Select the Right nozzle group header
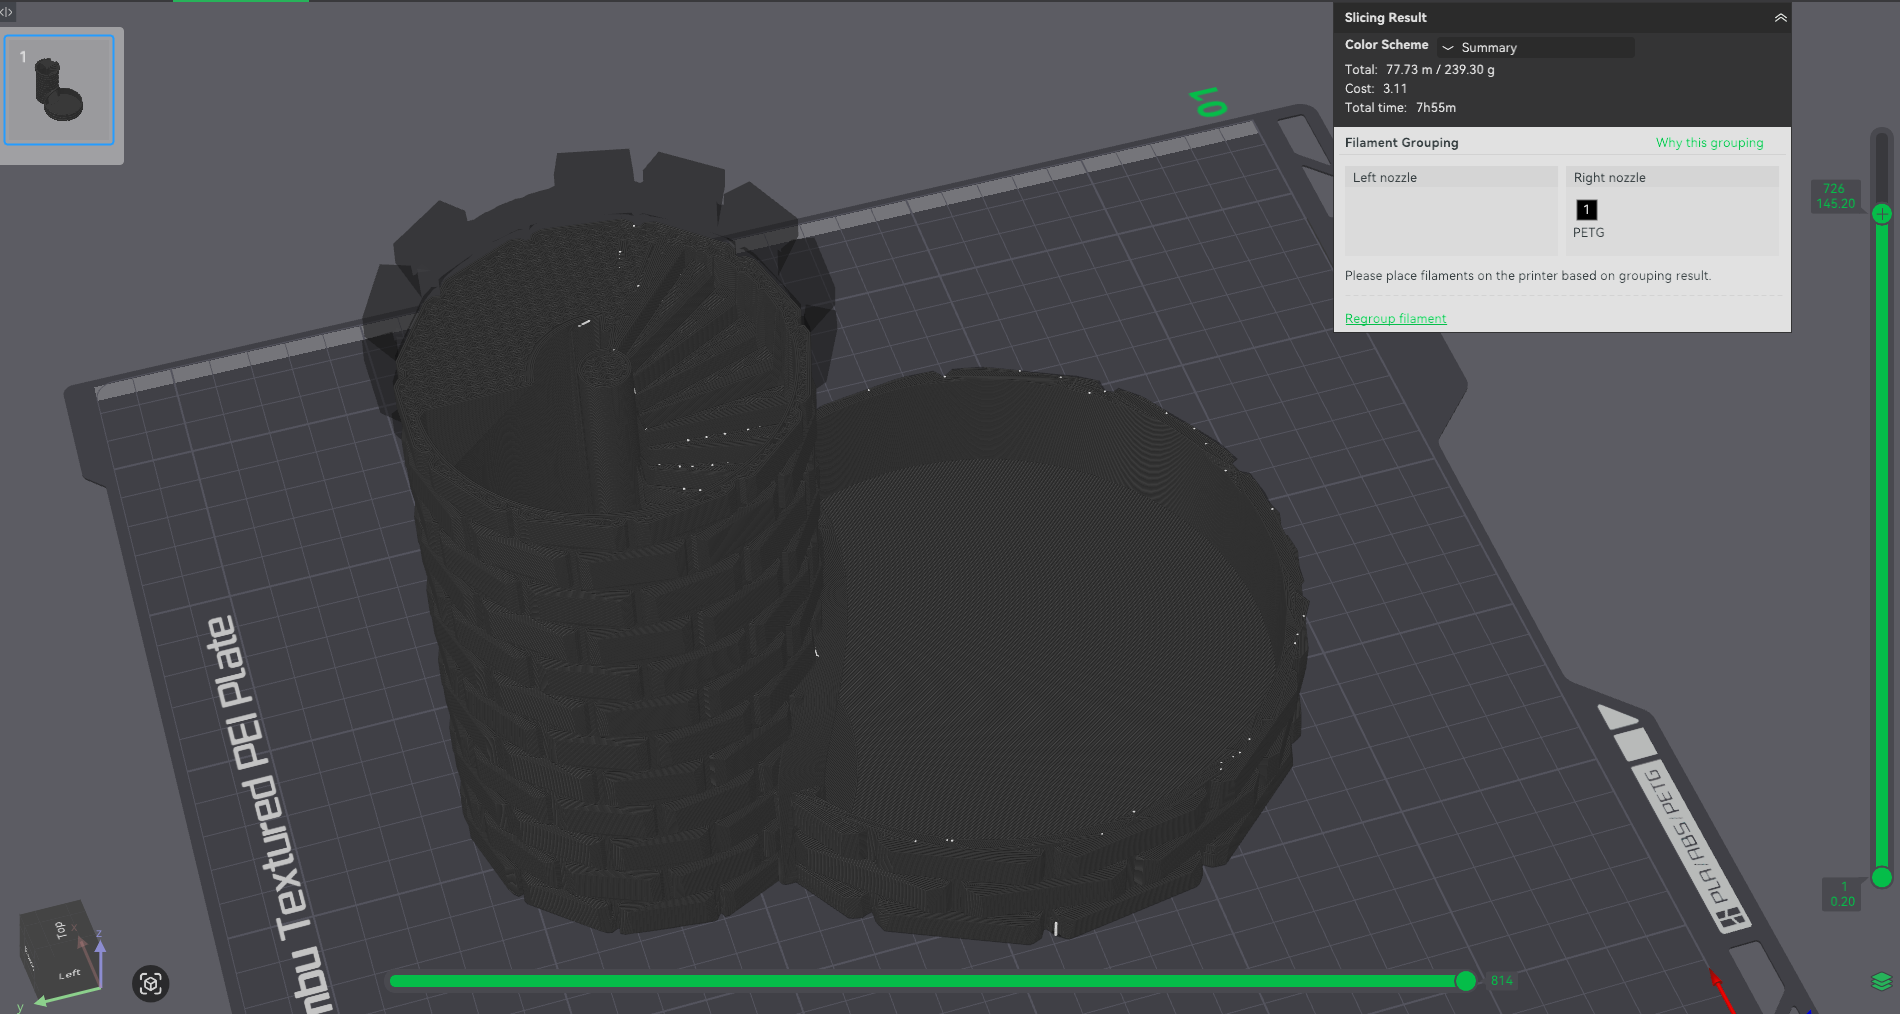The height and width of the screenshot is (1014, 1900). tap(1672, 177)
